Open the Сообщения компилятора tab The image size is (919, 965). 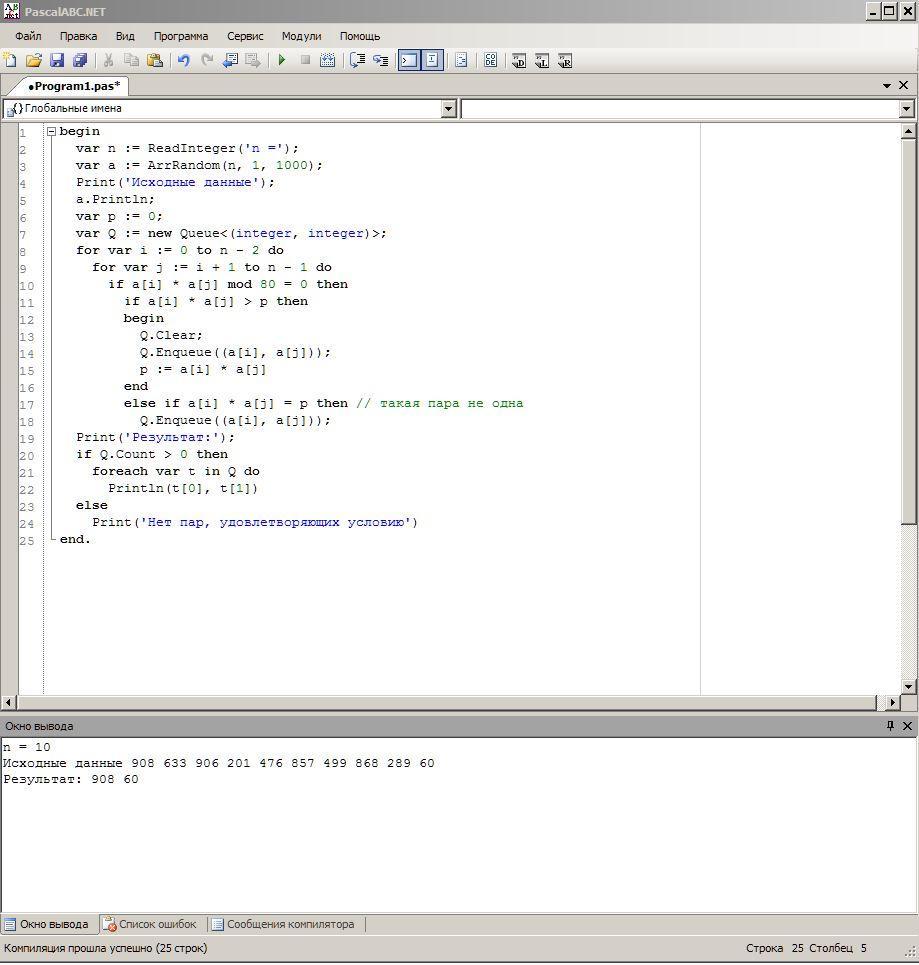(290, 925)
